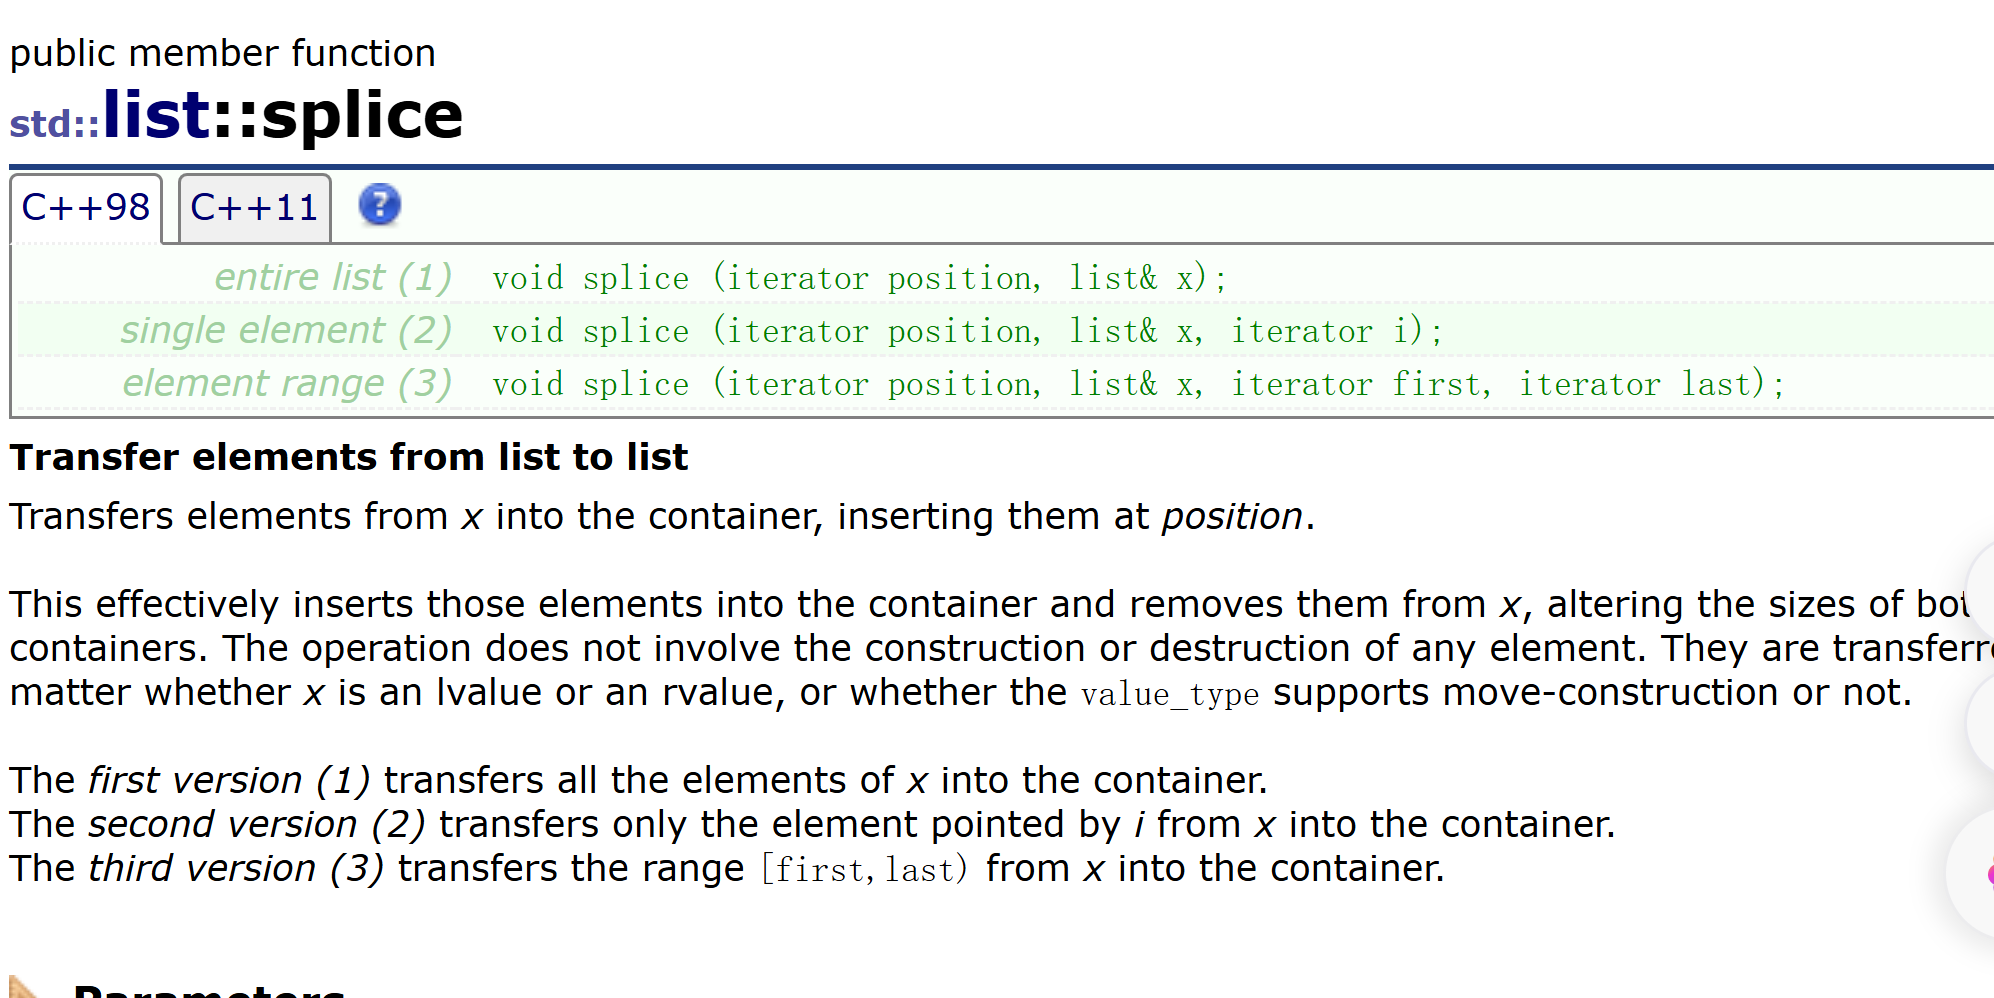This screenshot has height=998, width=1994.
Task: Click the middle floating circle at right edge
Action: (x=1980, y=722)
